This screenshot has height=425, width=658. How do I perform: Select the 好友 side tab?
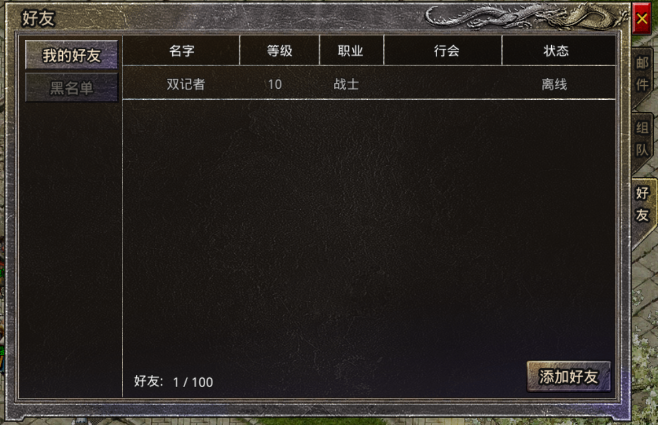point(642,204)
